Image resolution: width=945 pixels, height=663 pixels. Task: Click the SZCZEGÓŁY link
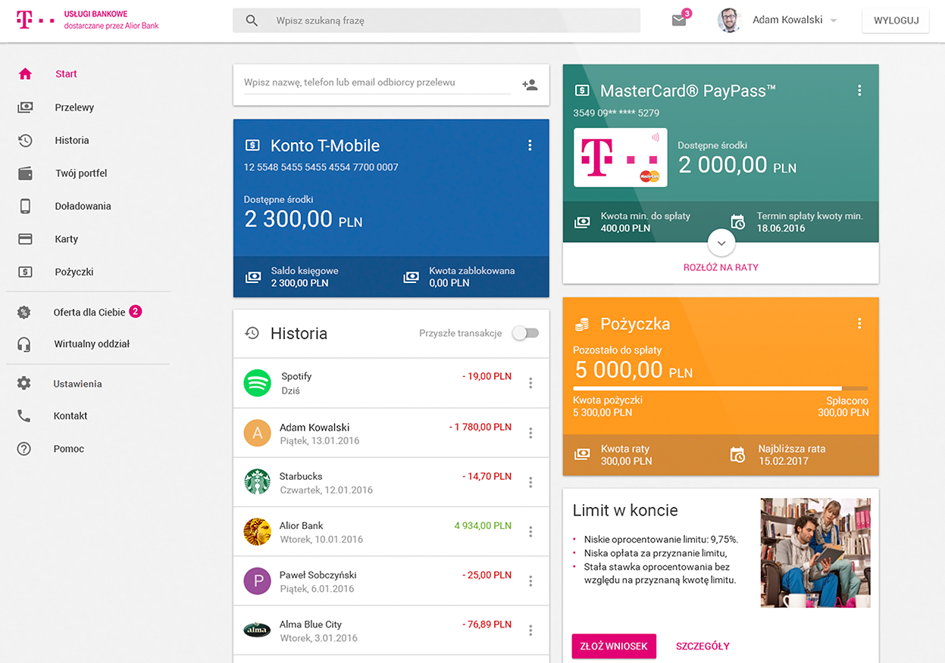pos(703,646)
